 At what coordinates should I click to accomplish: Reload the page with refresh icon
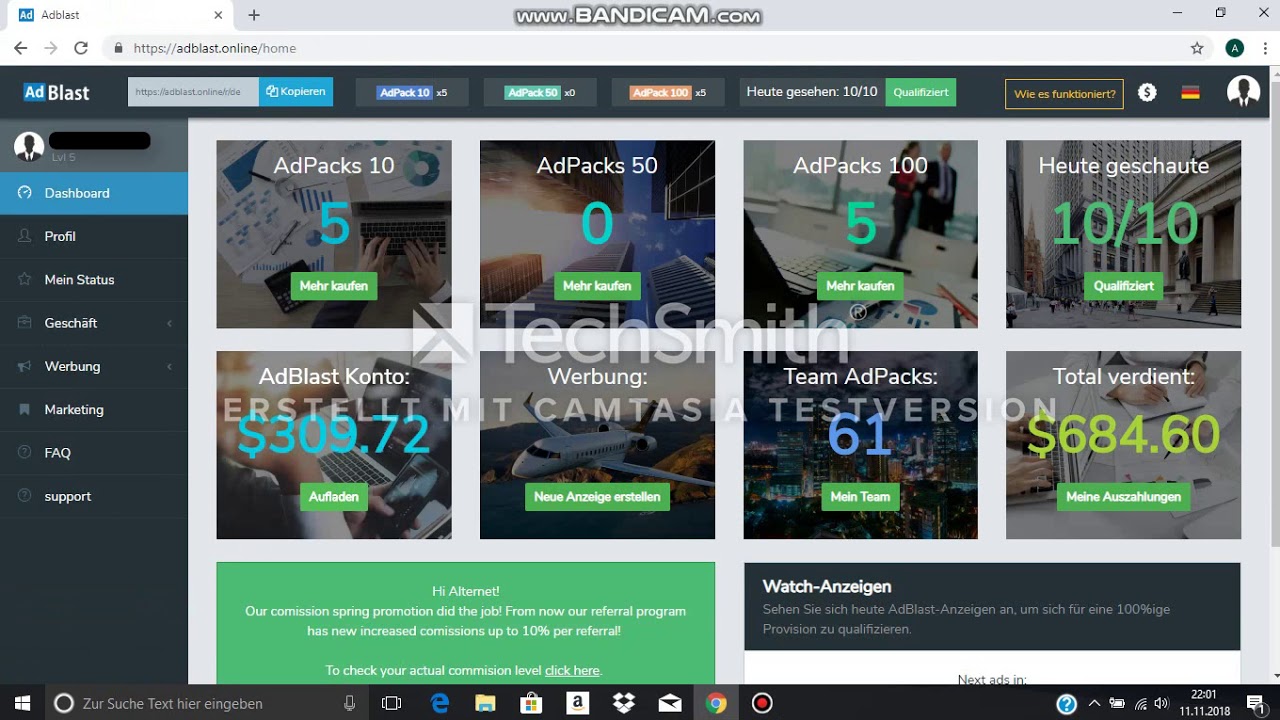[81, 48]
